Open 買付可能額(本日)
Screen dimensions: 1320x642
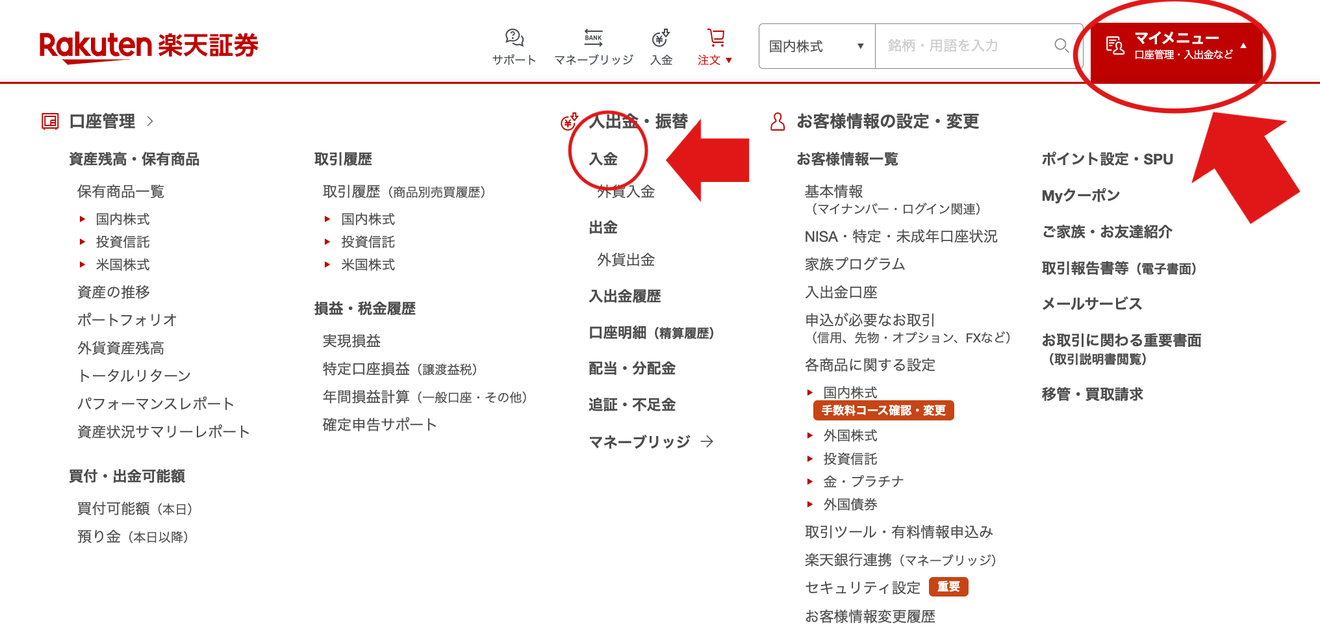(x=135, y=509)
